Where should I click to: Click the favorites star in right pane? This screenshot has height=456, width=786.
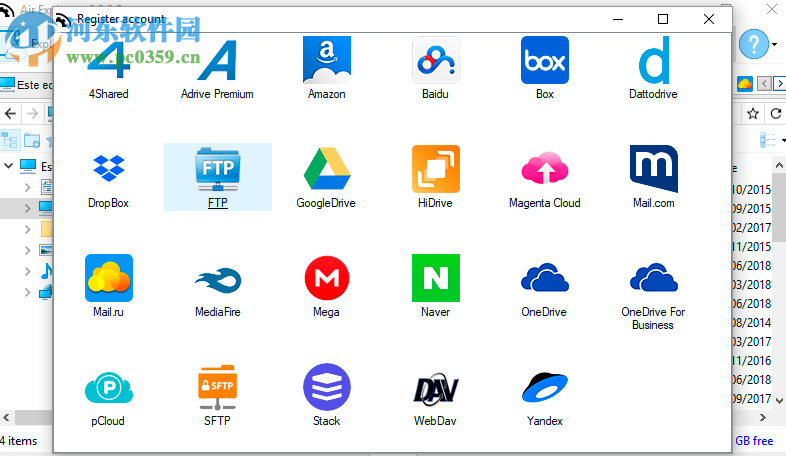pos(752,114)
